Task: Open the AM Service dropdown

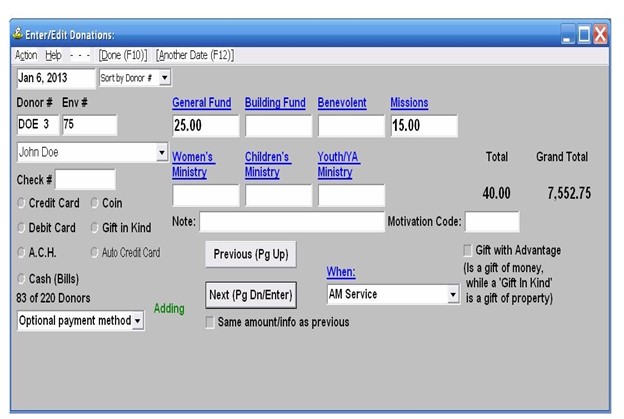Action: tap(452, 295)
